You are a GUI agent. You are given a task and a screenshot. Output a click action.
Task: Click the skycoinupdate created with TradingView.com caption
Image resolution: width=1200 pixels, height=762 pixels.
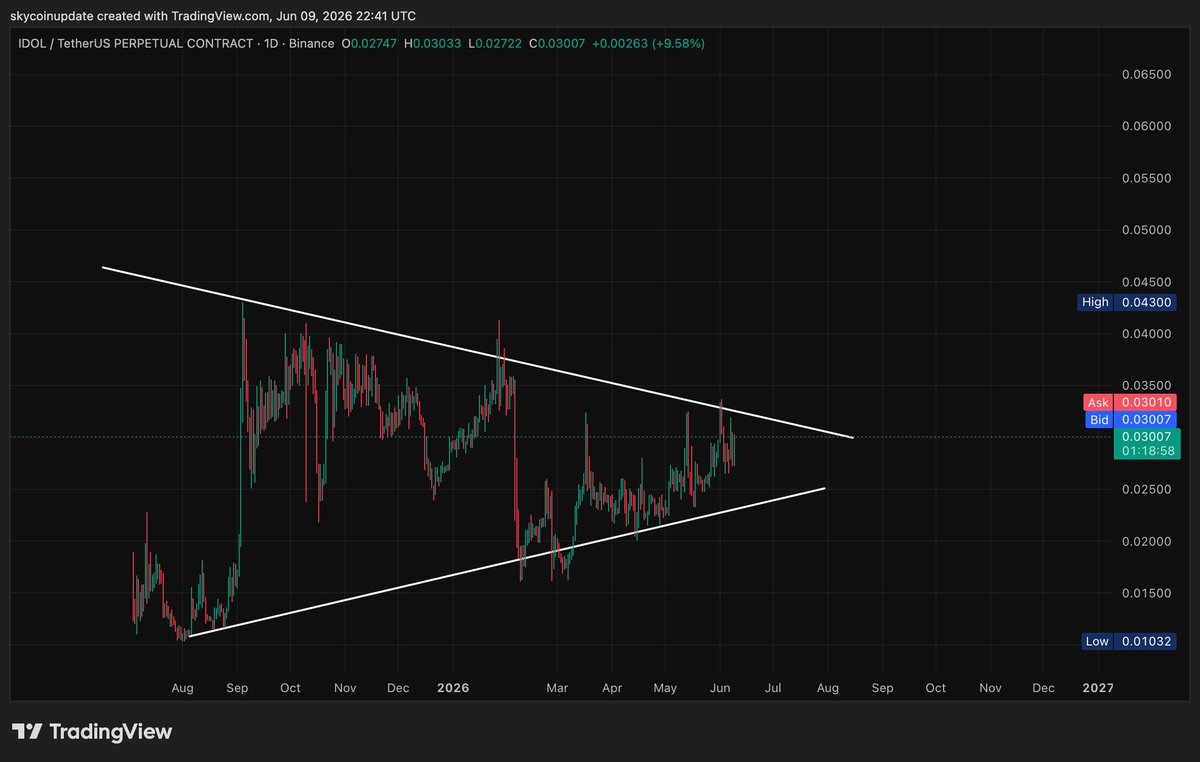212,16
